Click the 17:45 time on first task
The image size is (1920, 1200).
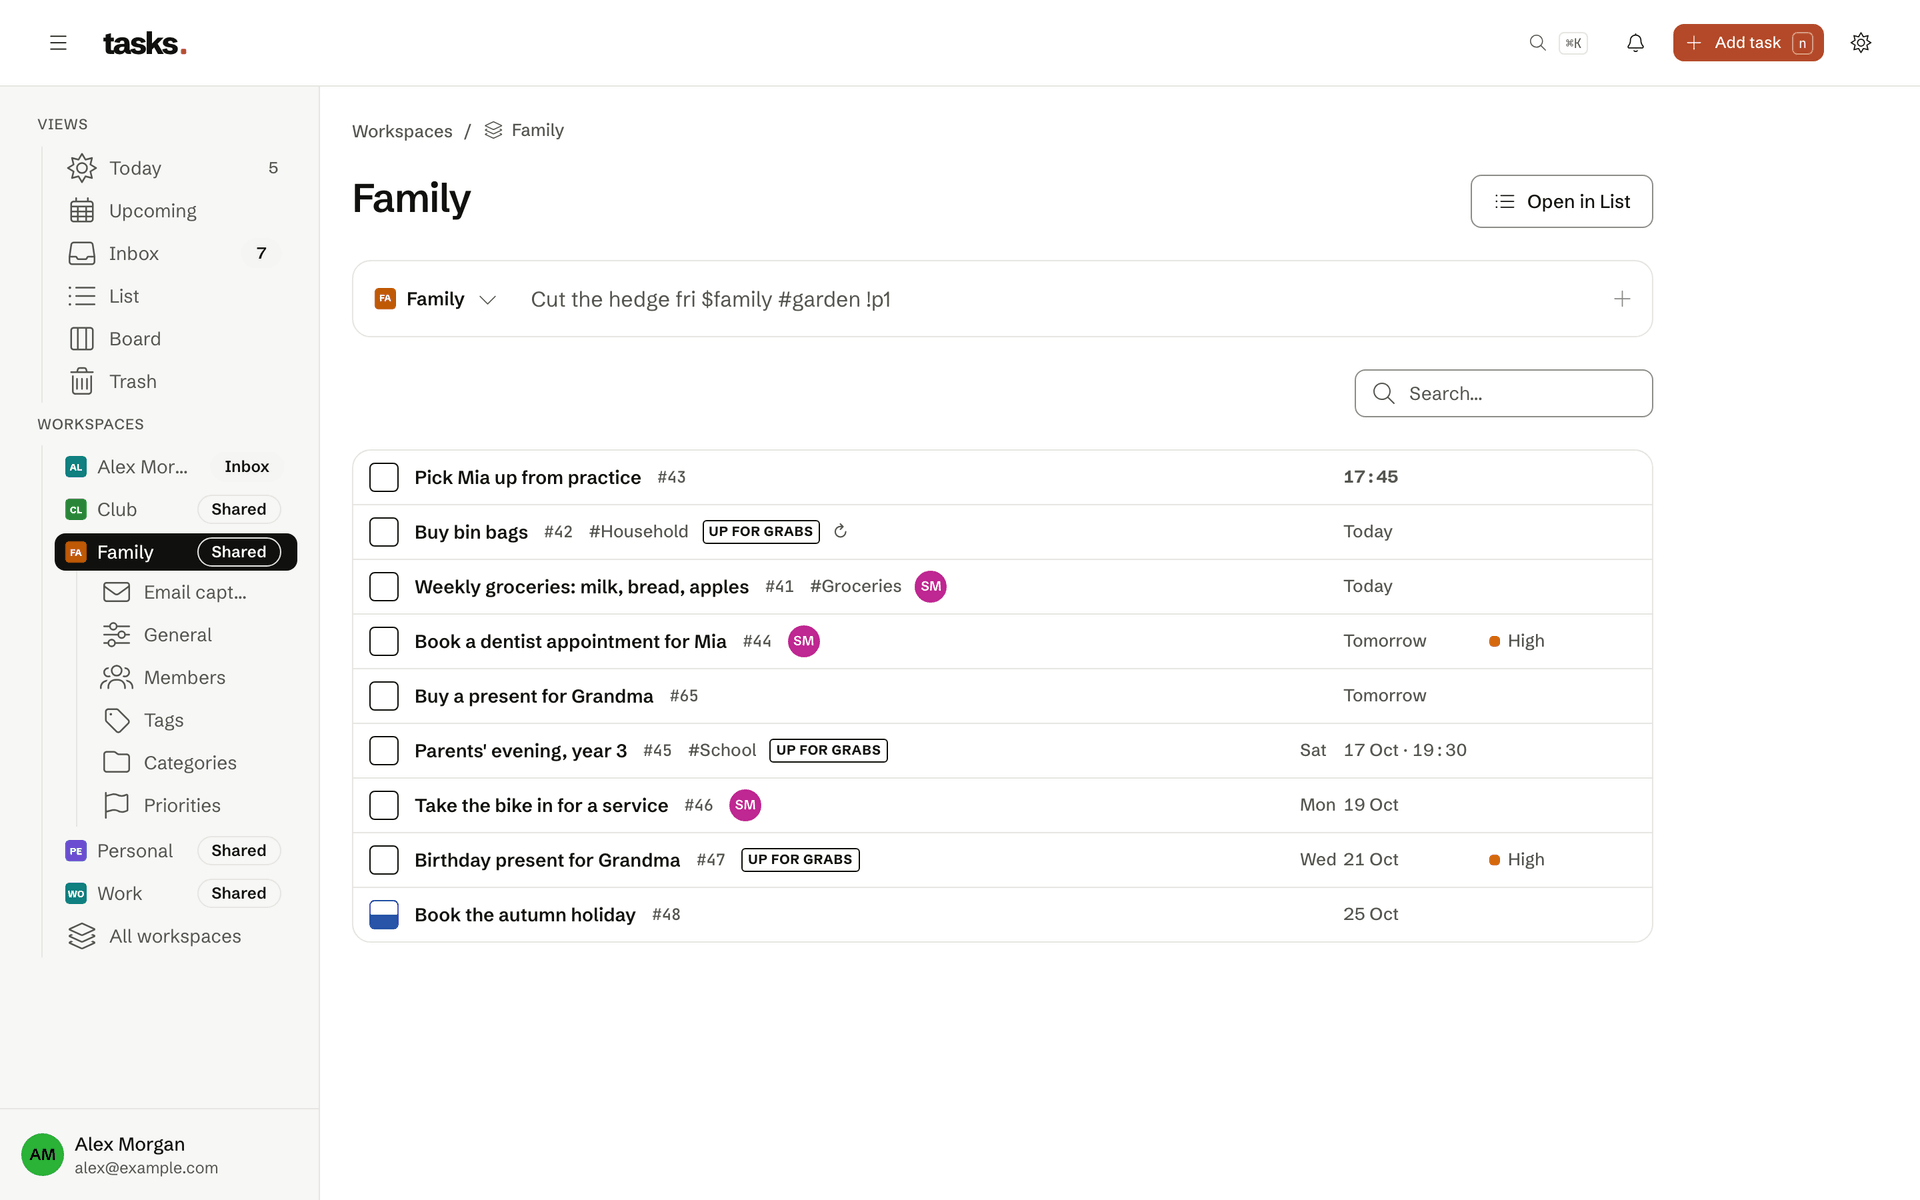tap(1370, 477)
